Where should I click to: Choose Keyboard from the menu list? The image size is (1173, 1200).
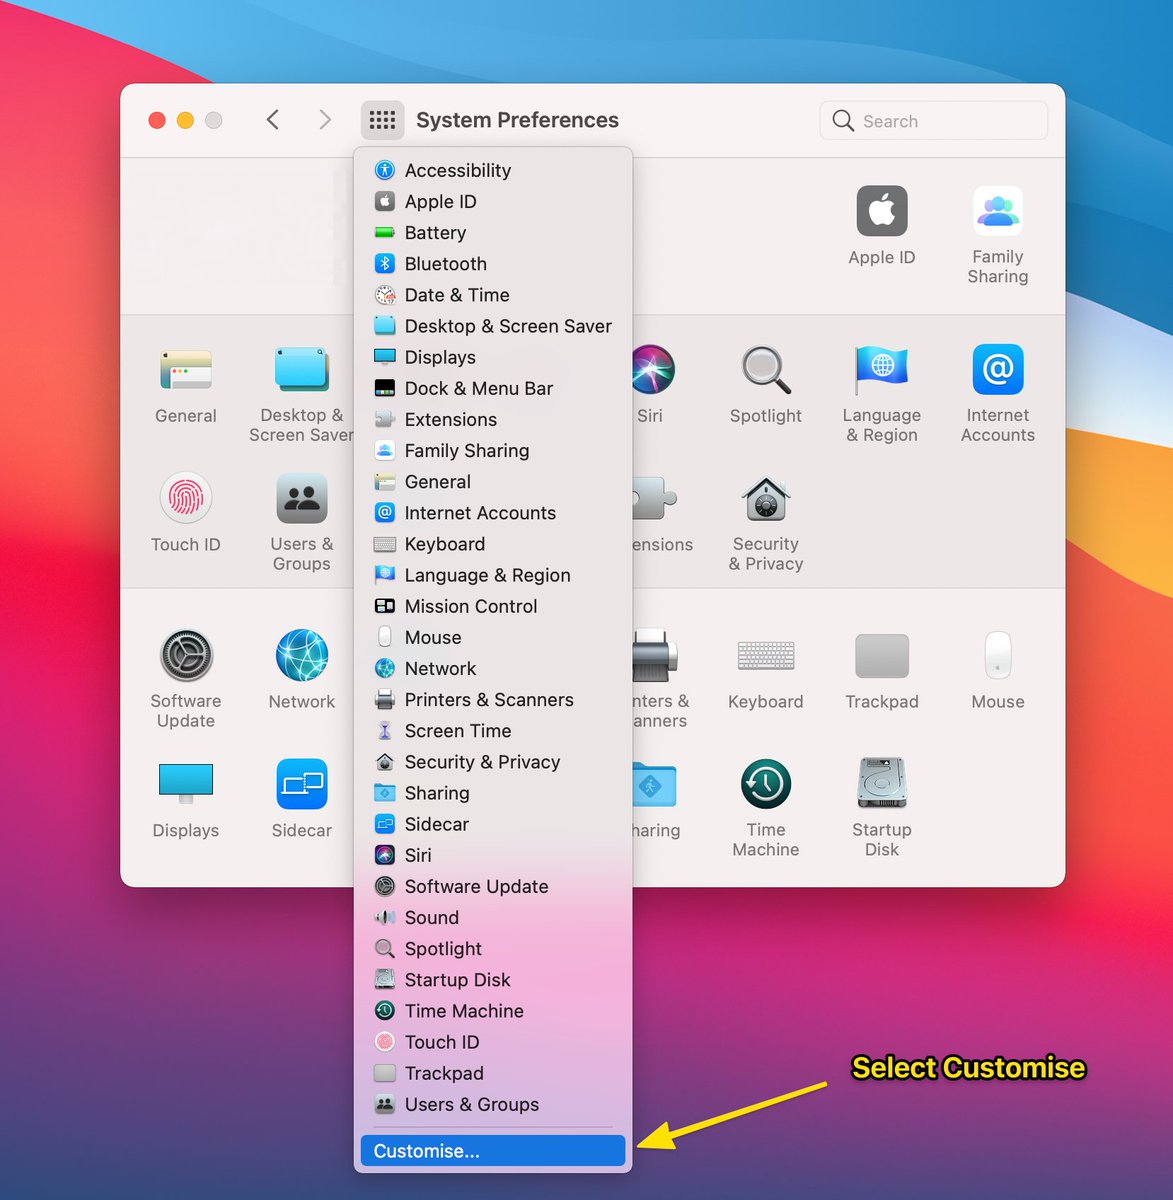coord(493,544)
